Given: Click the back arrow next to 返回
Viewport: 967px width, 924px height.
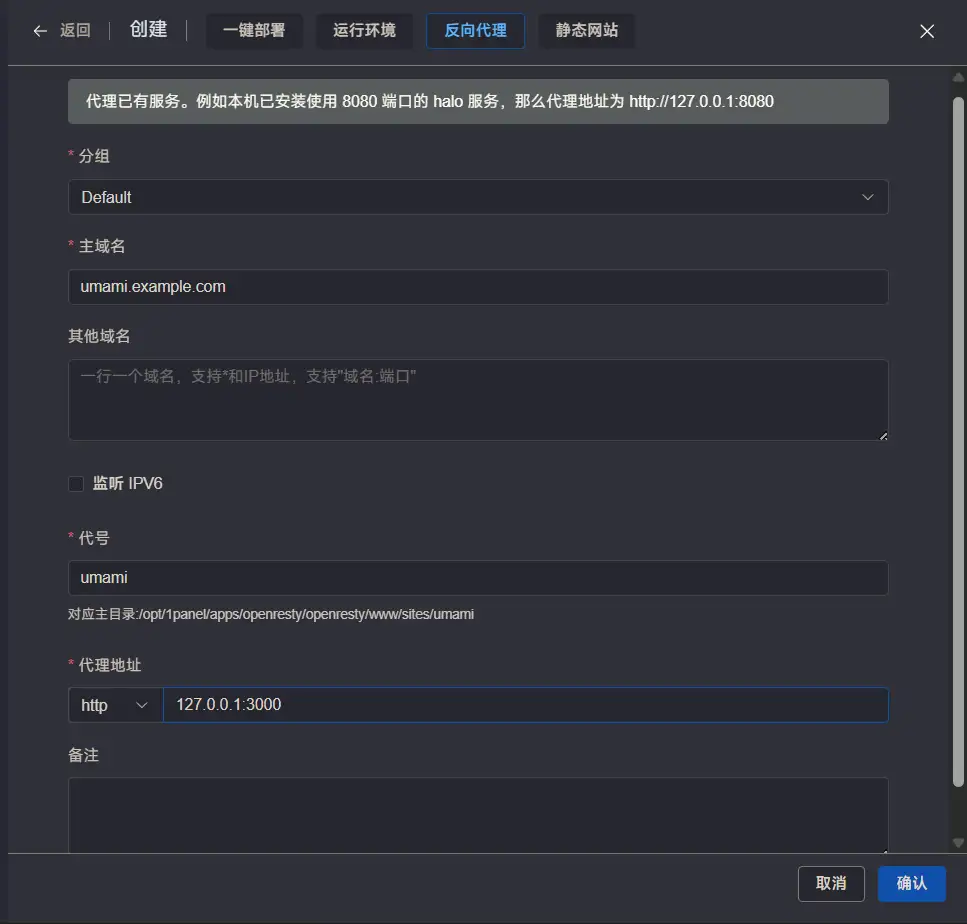Looking at the screenshot, I should click(40, 31).
